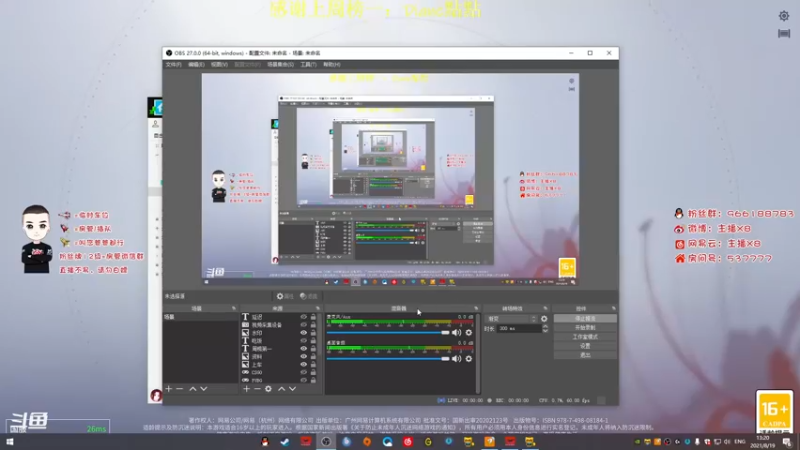Open the 帮助(H) menu in OBS
800x450 pixels.
click(x=332, y=65)
